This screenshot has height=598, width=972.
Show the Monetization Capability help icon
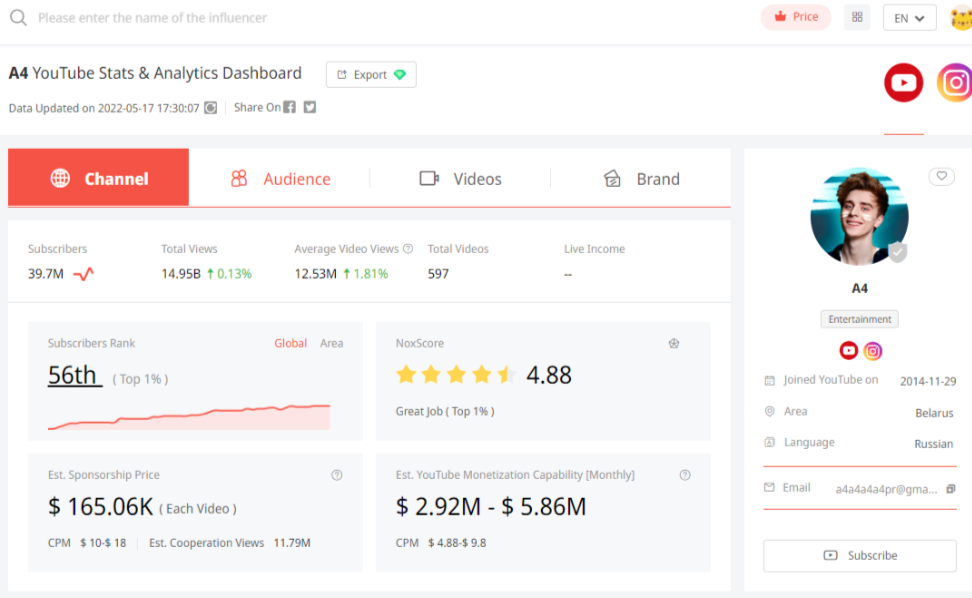click(x=685, y=475)
